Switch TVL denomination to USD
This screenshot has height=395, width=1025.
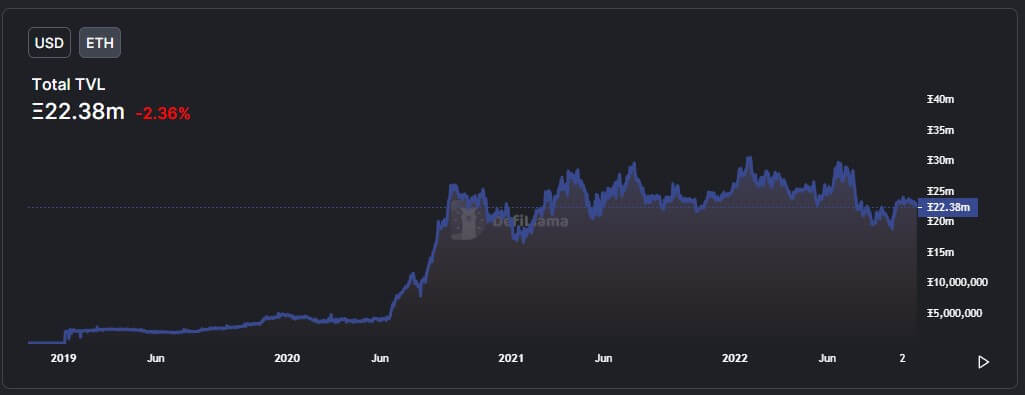point(49,44)
